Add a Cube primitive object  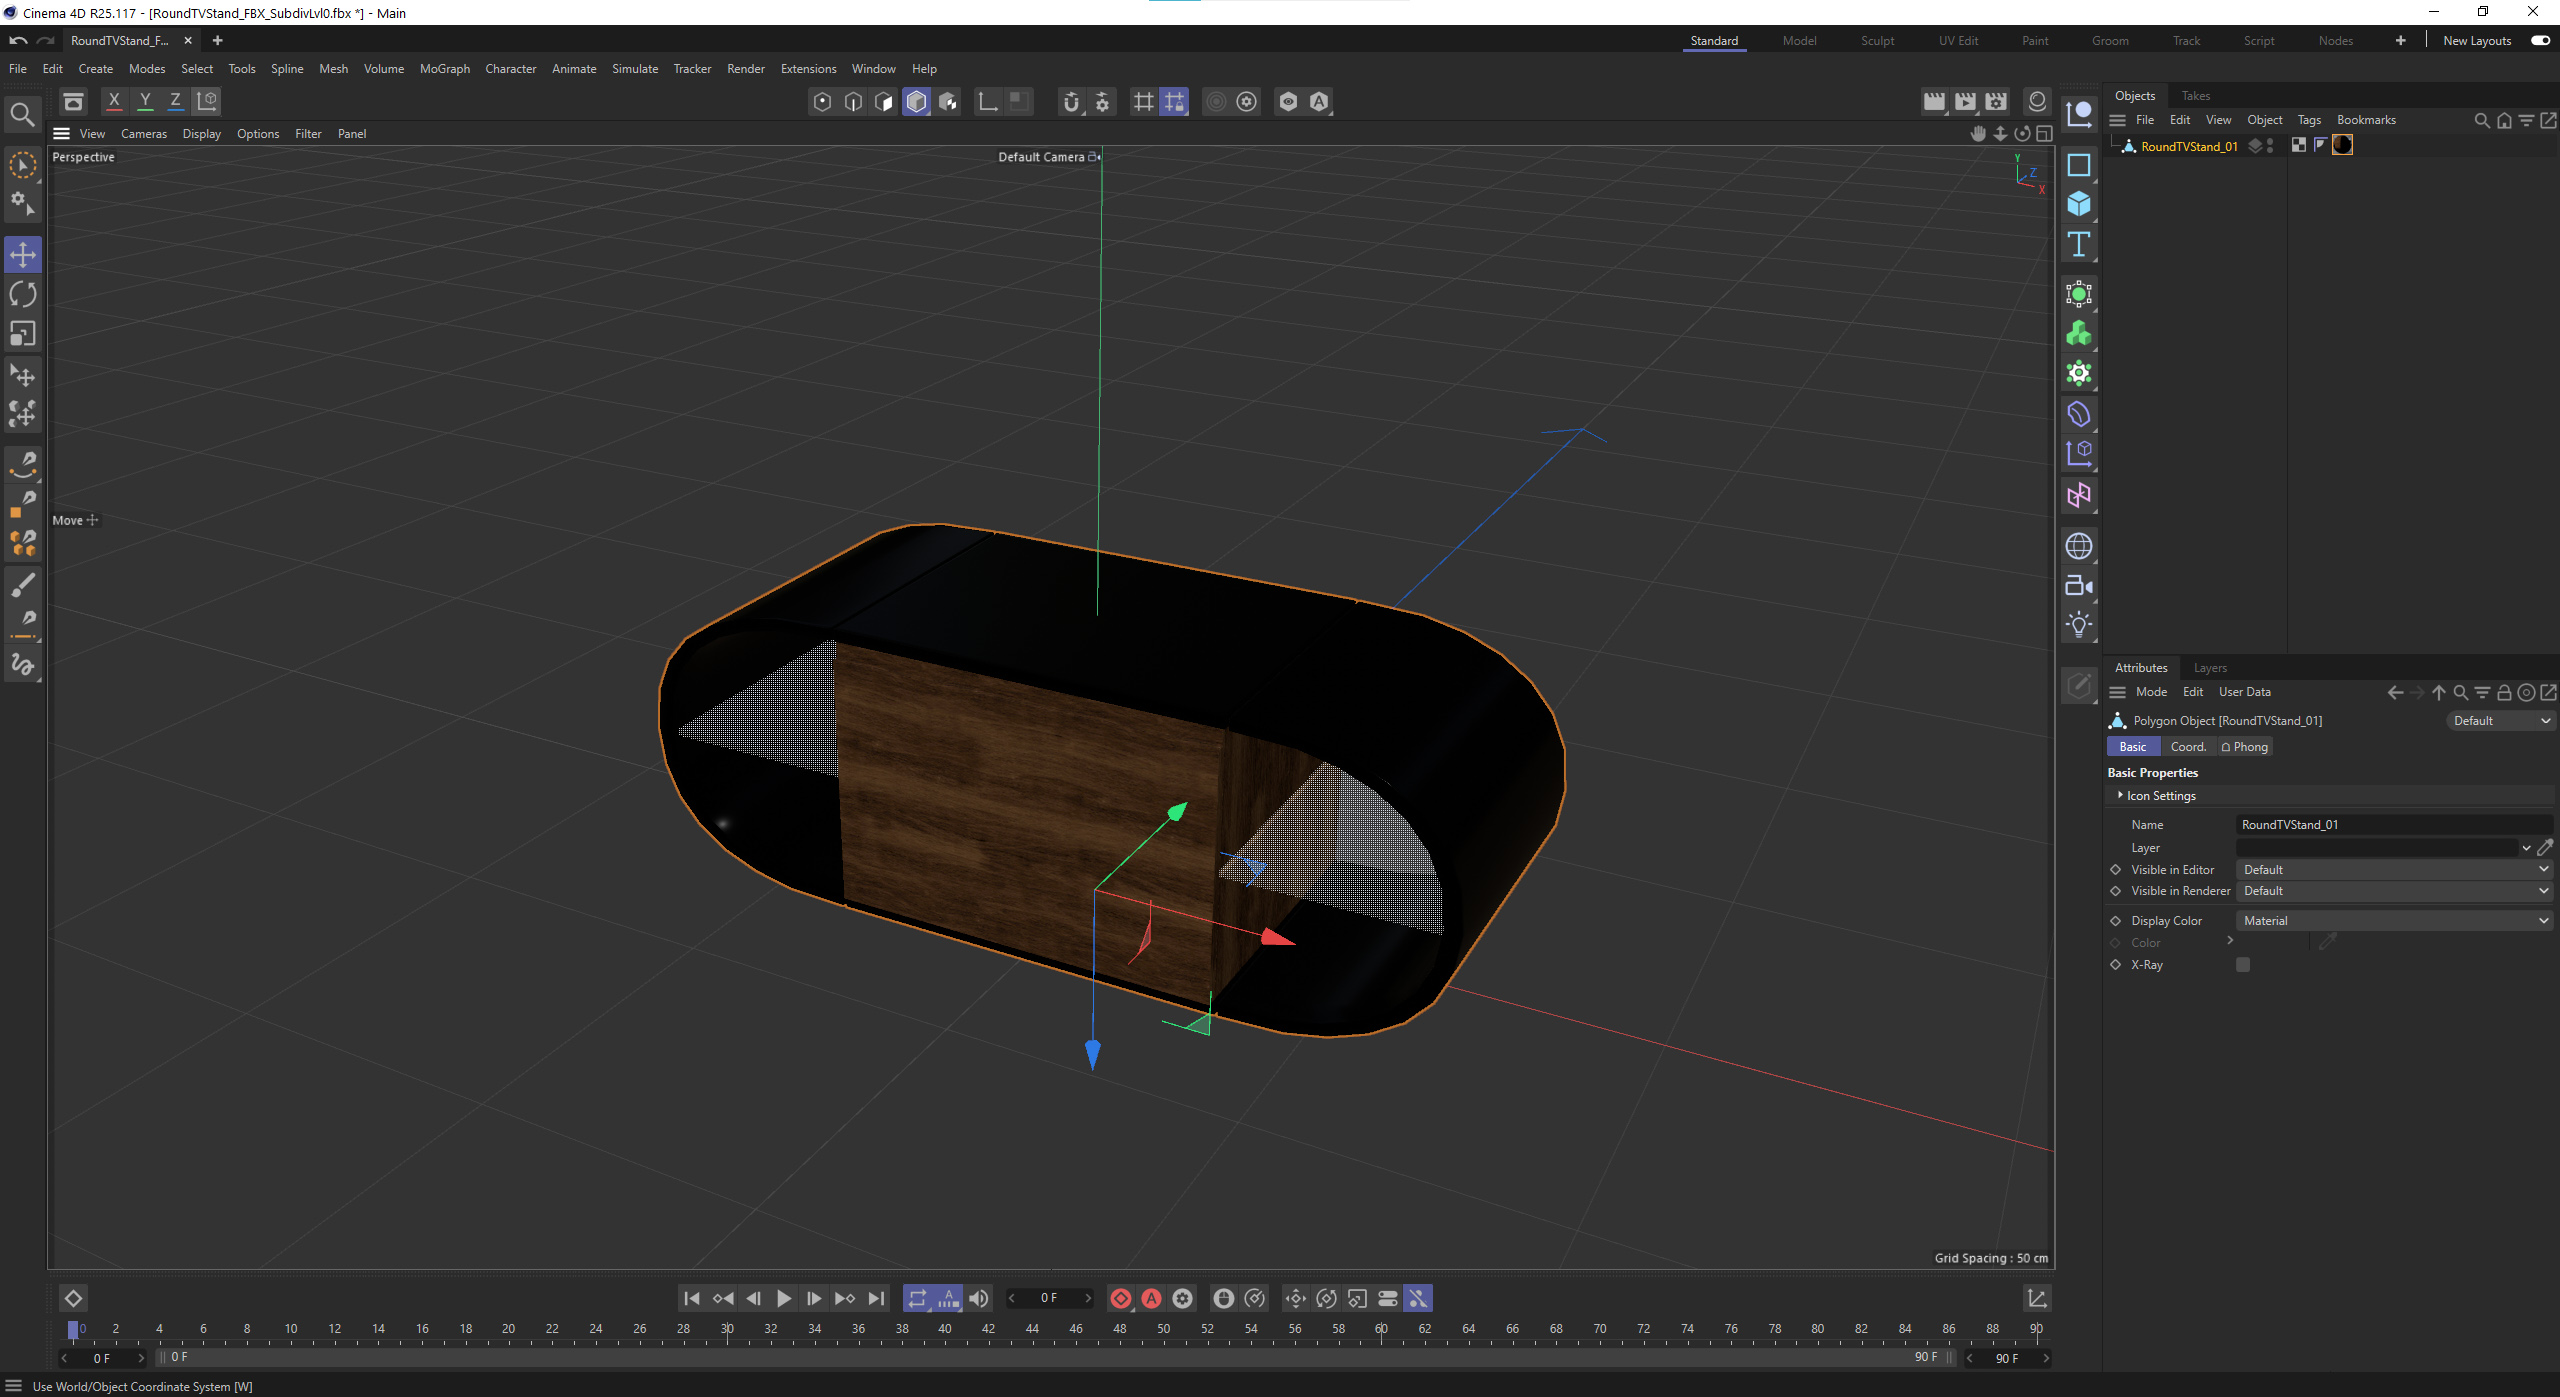tap(2079, 204)
